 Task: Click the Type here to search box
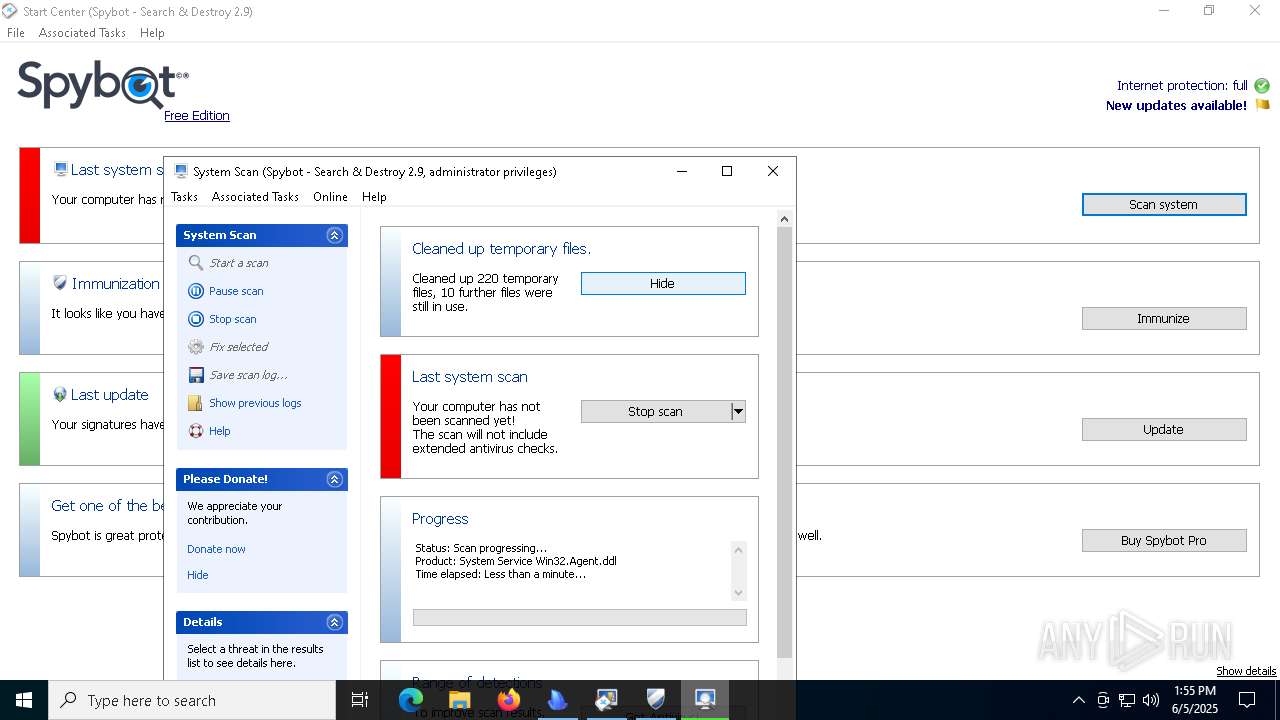[192, 700]
